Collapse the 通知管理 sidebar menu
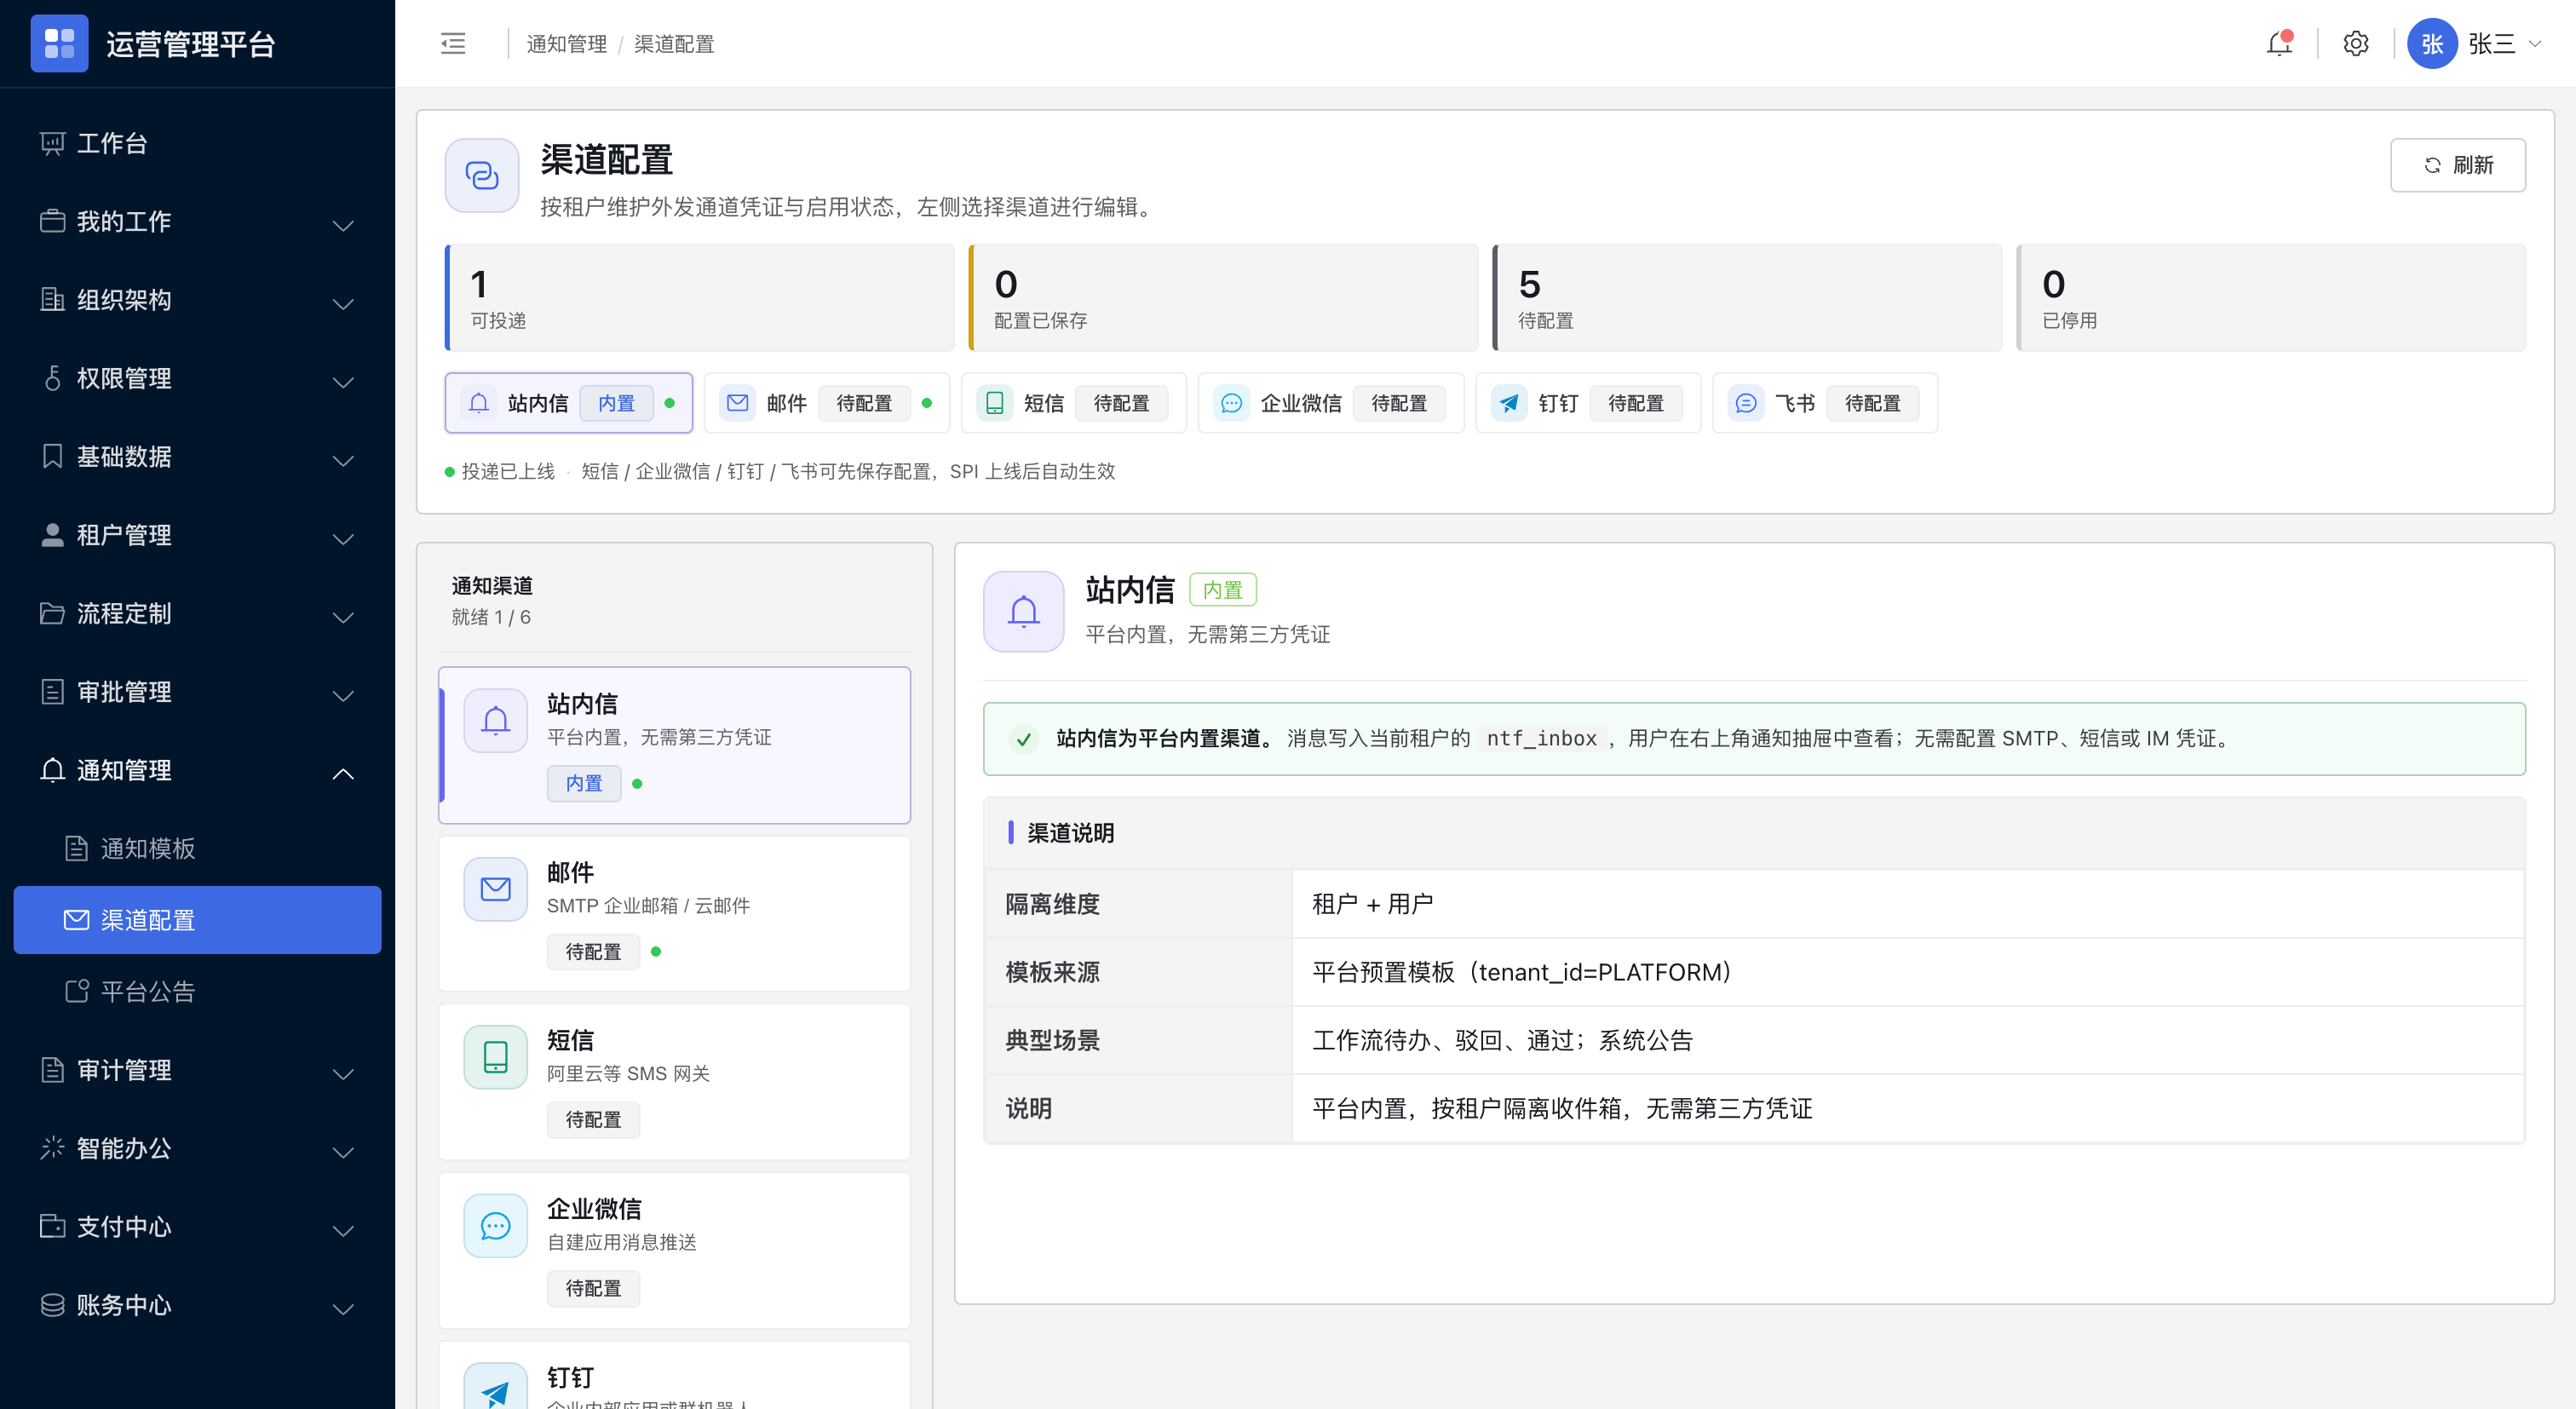The image size is (2576, 1409). (x=197, y=770)
